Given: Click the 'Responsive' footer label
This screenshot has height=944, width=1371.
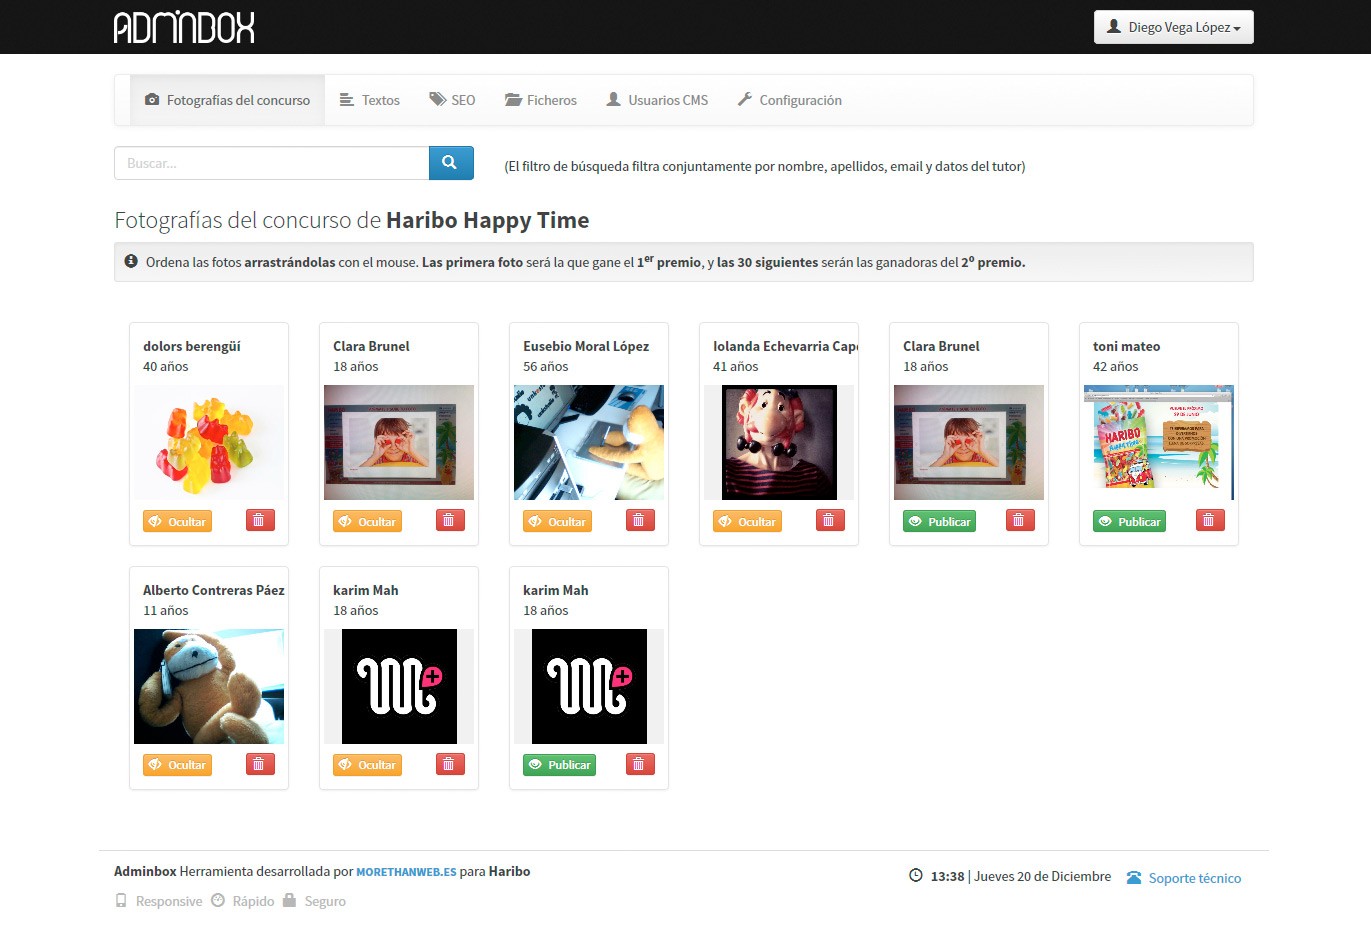Looking at the screenshot, I should coord(169,901).
